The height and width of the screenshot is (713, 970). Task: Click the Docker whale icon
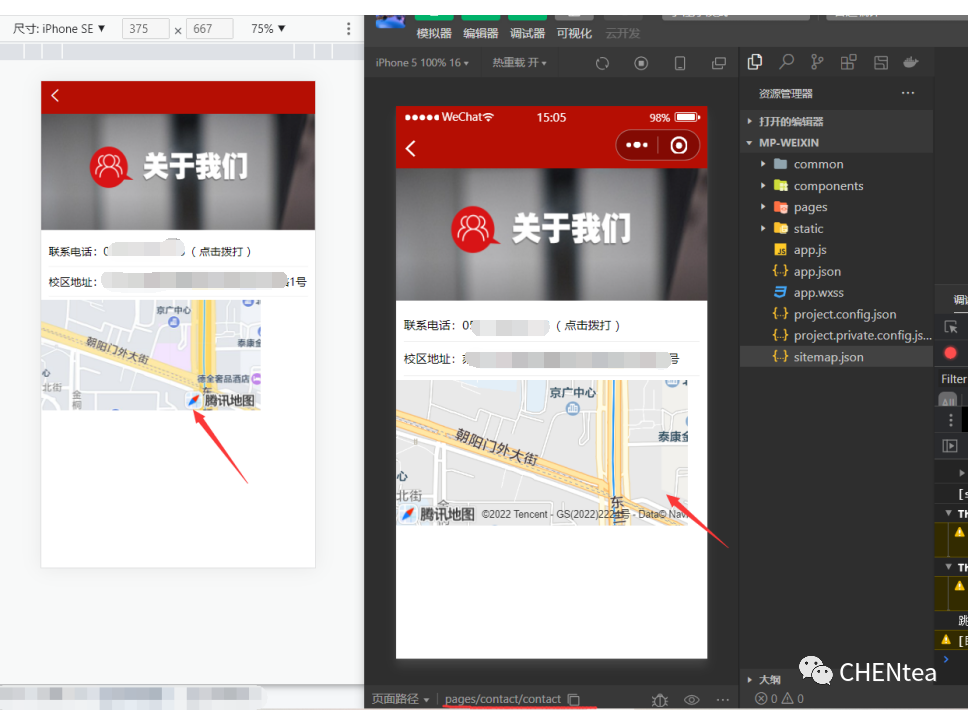[911, 62]
